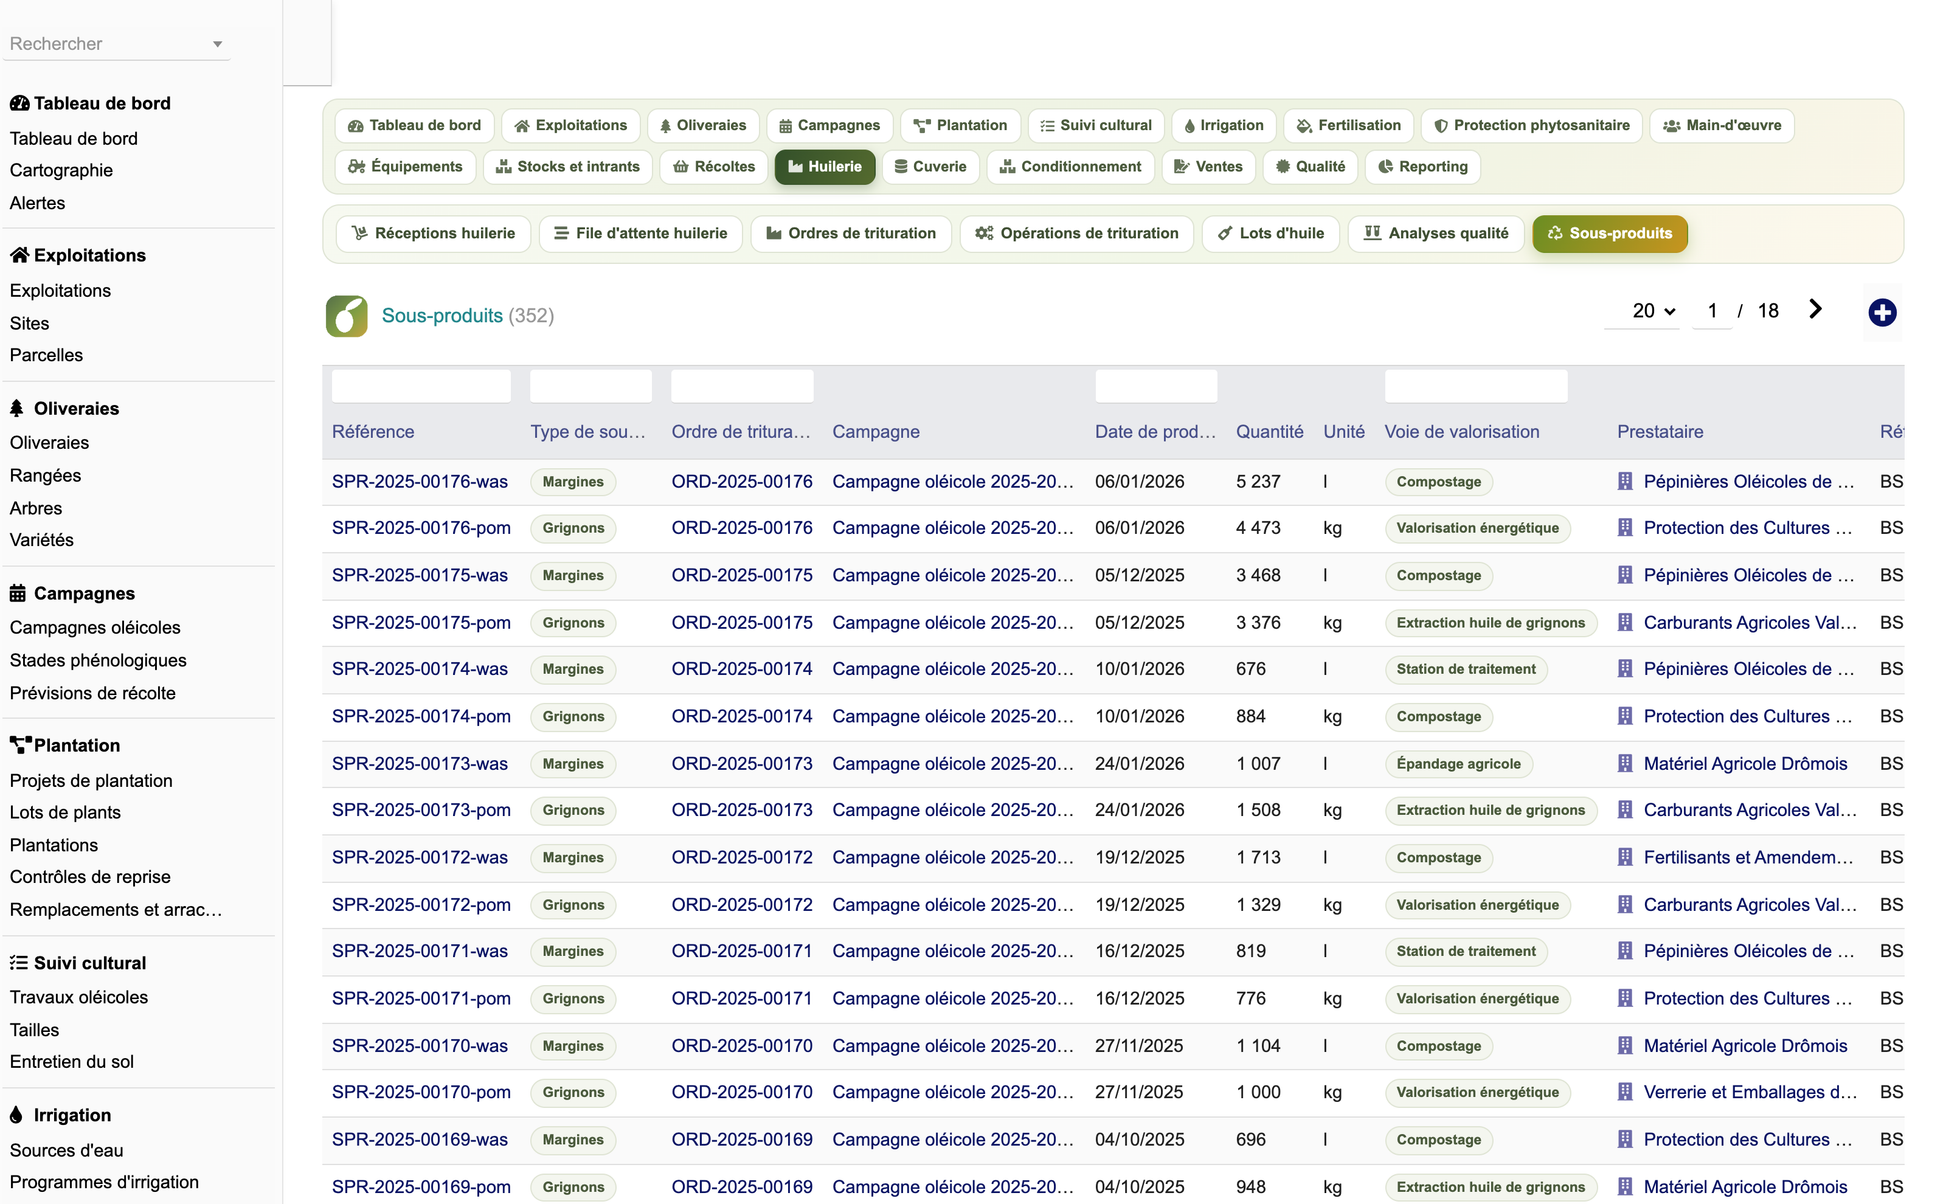Click the Voie de valorisation filter field
This screenshot has width=1946, height=1204.
1476,386
